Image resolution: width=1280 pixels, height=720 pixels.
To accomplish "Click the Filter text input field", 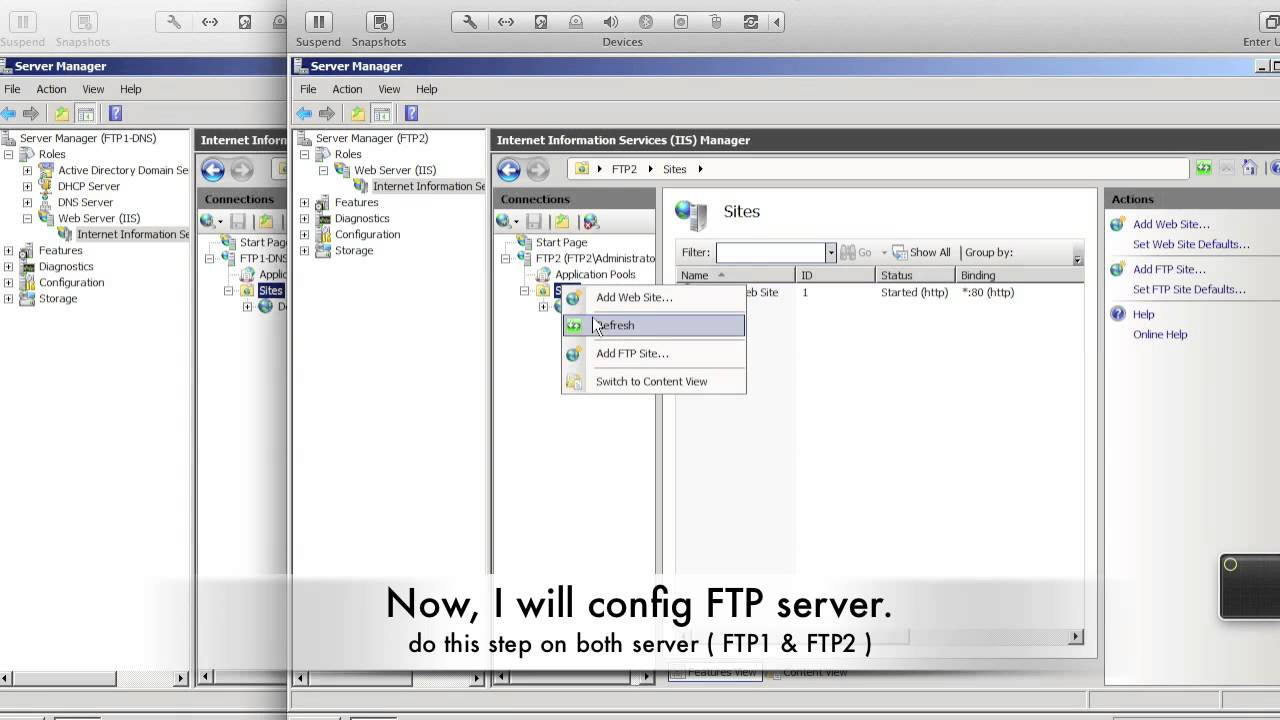I will pos(770,253).
